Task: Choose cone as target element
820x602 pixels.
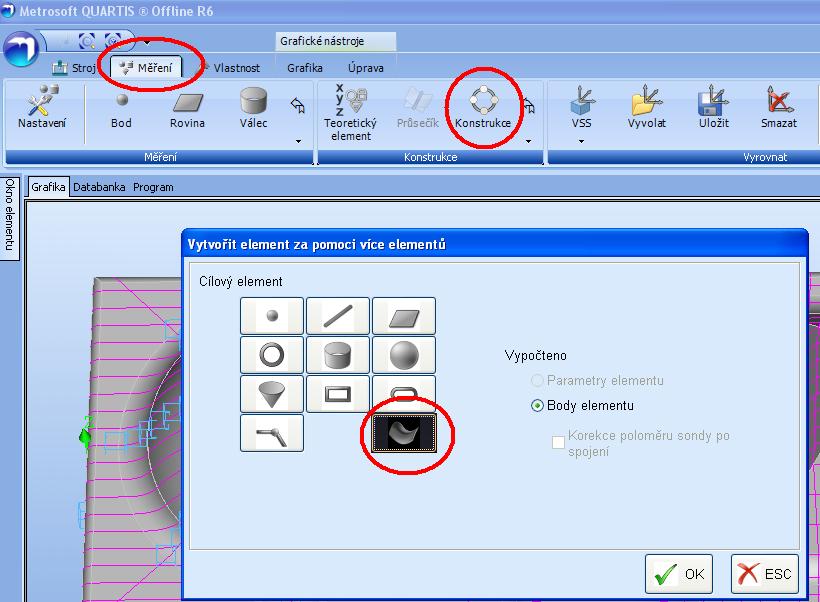Action: click(x=272, y=393)
